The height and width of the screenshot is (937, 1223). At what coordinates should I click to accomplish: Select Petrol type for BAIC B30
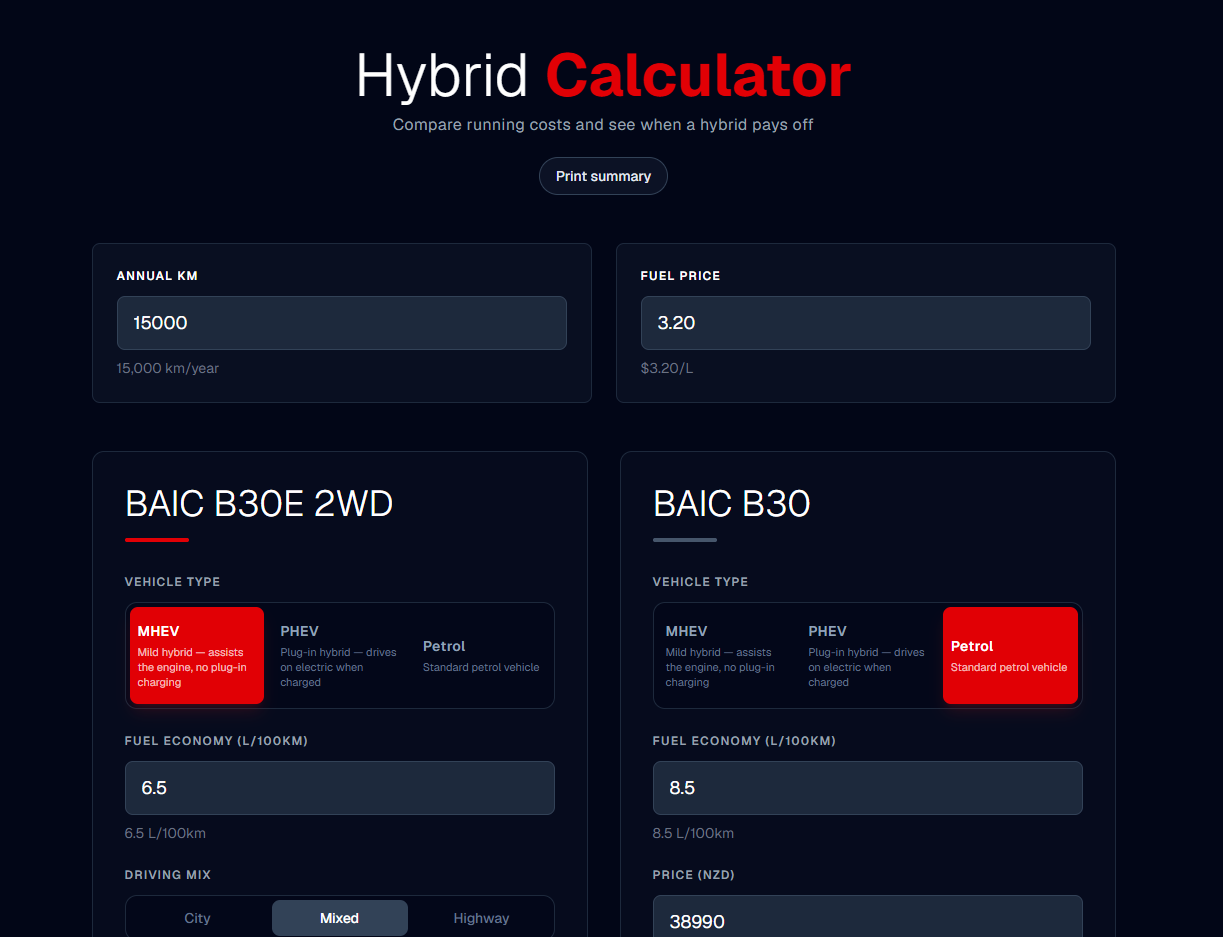(x=1010, y=655)
